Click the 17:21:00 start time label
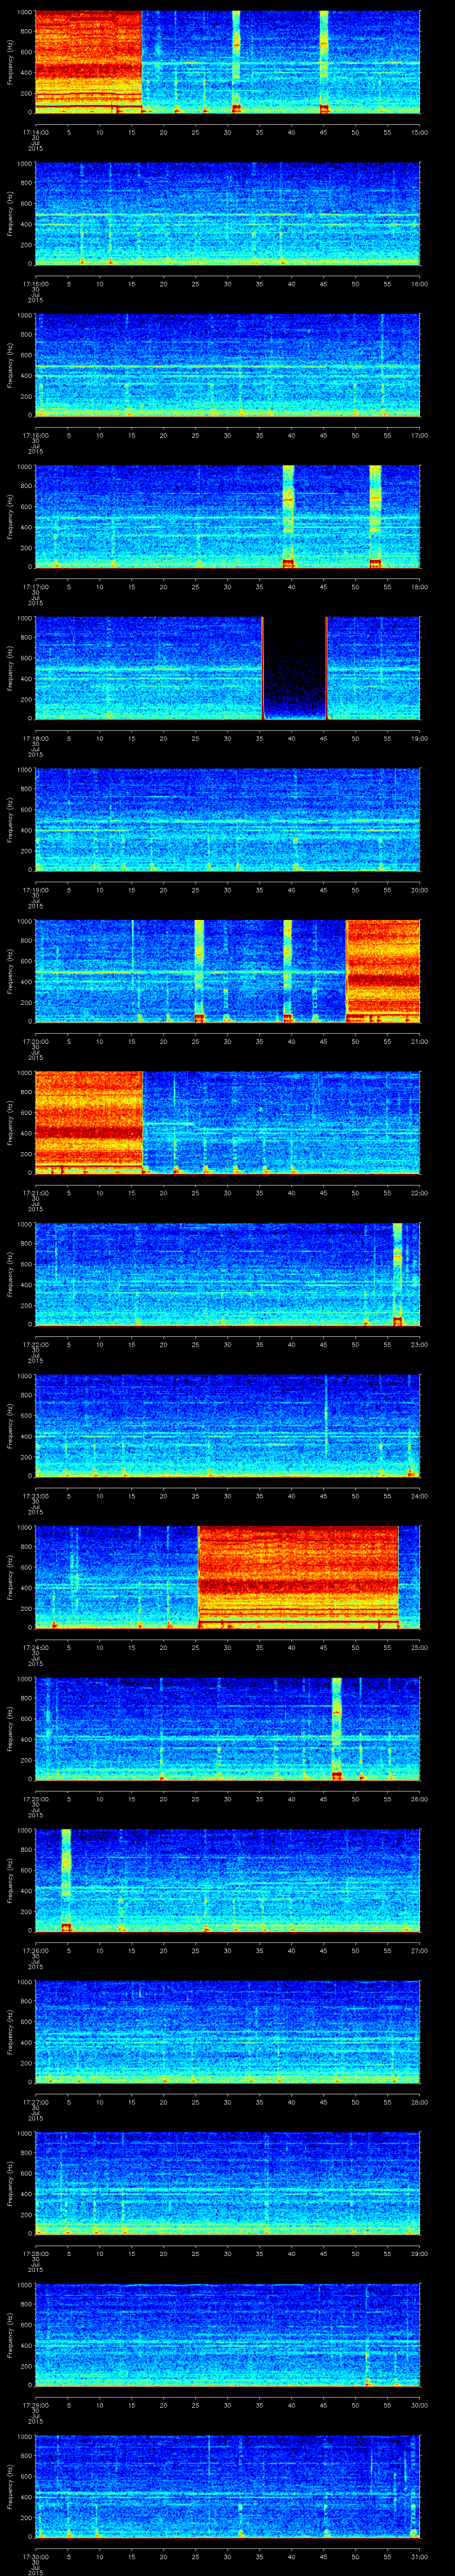Image resolution: width=455 pixels, height=2576 pixels. (x=35, y=1193)
